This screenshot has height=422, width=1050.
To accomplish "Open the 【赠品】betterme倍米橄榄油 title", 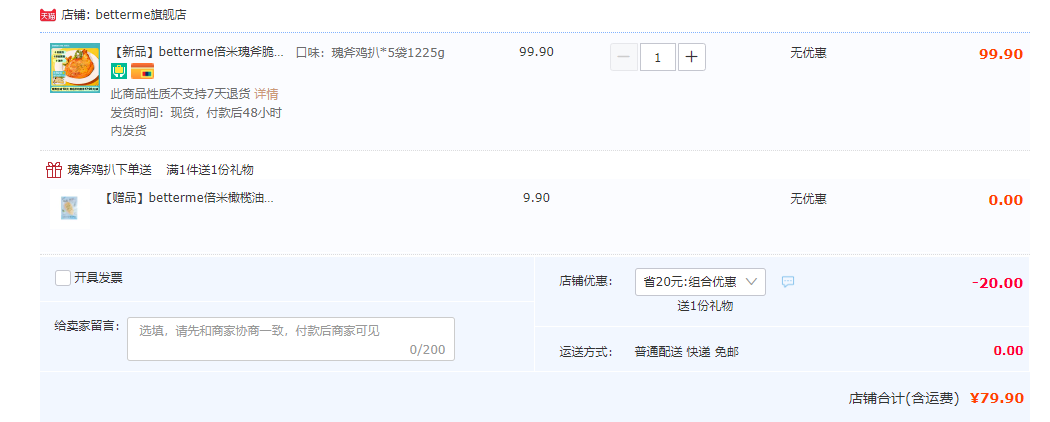I will (190, 198).
